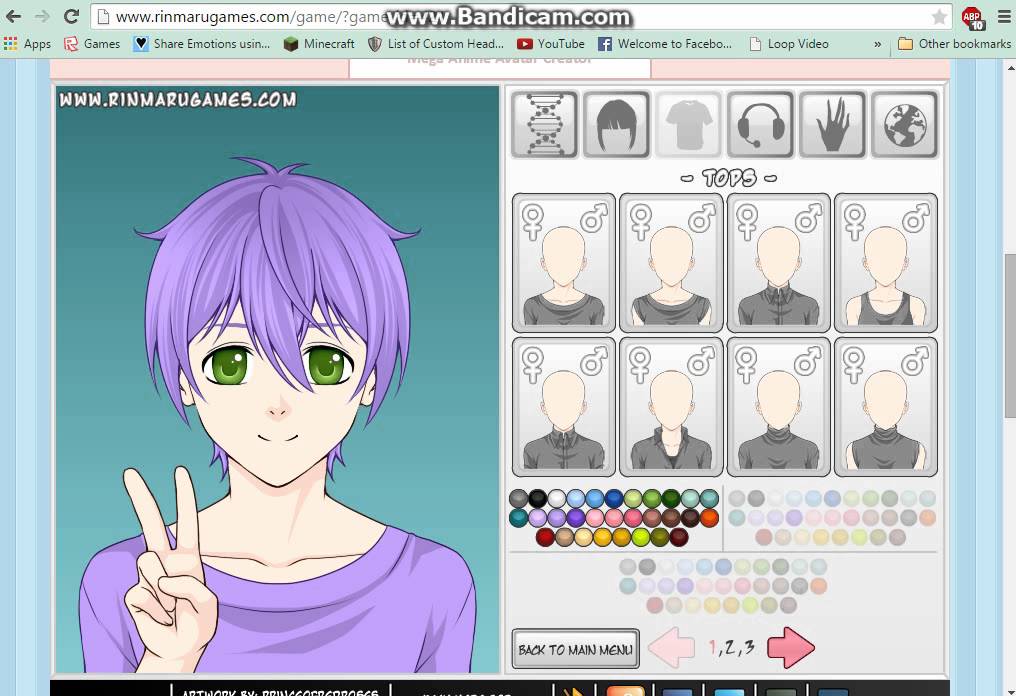Pick the deep purple color ball
Screen dimensions: 1016x696
coord(575,518)
